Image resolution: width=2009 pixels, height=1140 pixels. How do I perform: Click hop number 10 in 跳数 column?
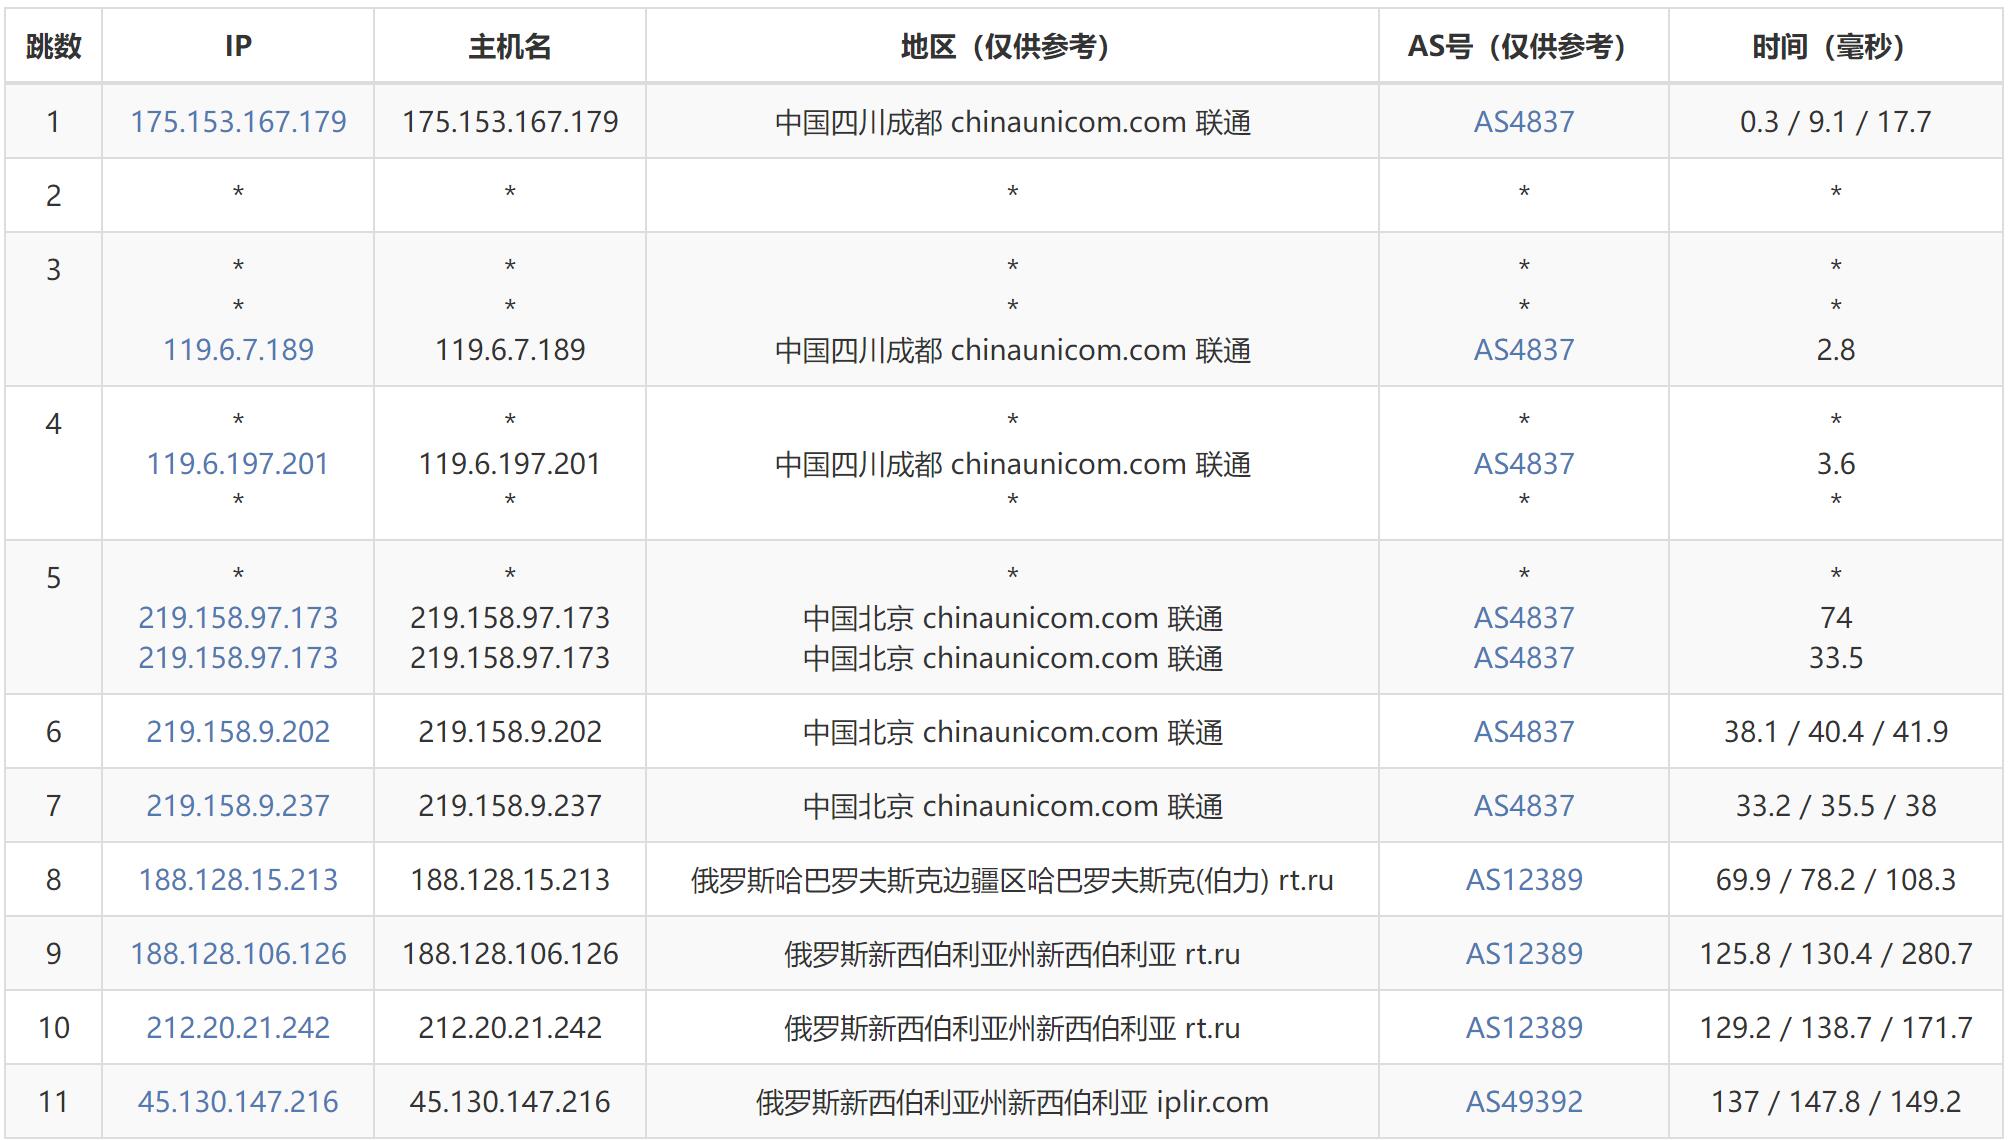(x=54, y=1028)
